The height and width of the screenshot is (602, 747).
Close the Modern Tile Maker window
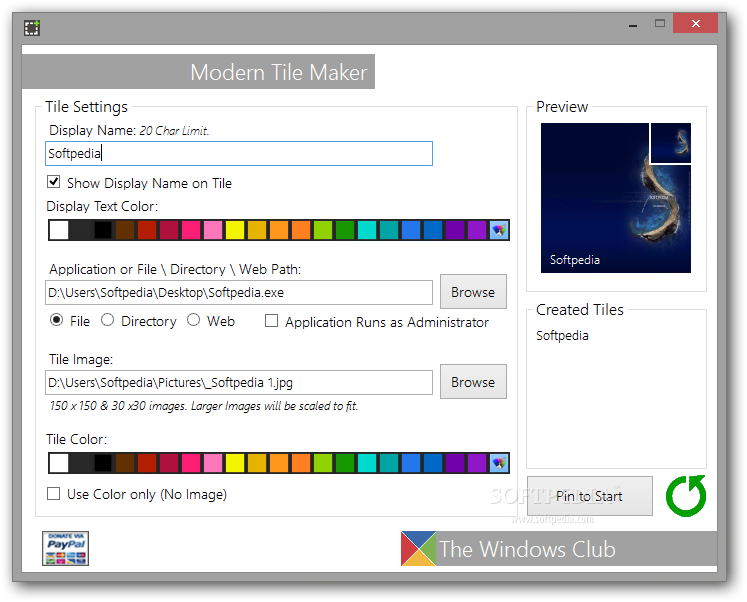[695, 23]
